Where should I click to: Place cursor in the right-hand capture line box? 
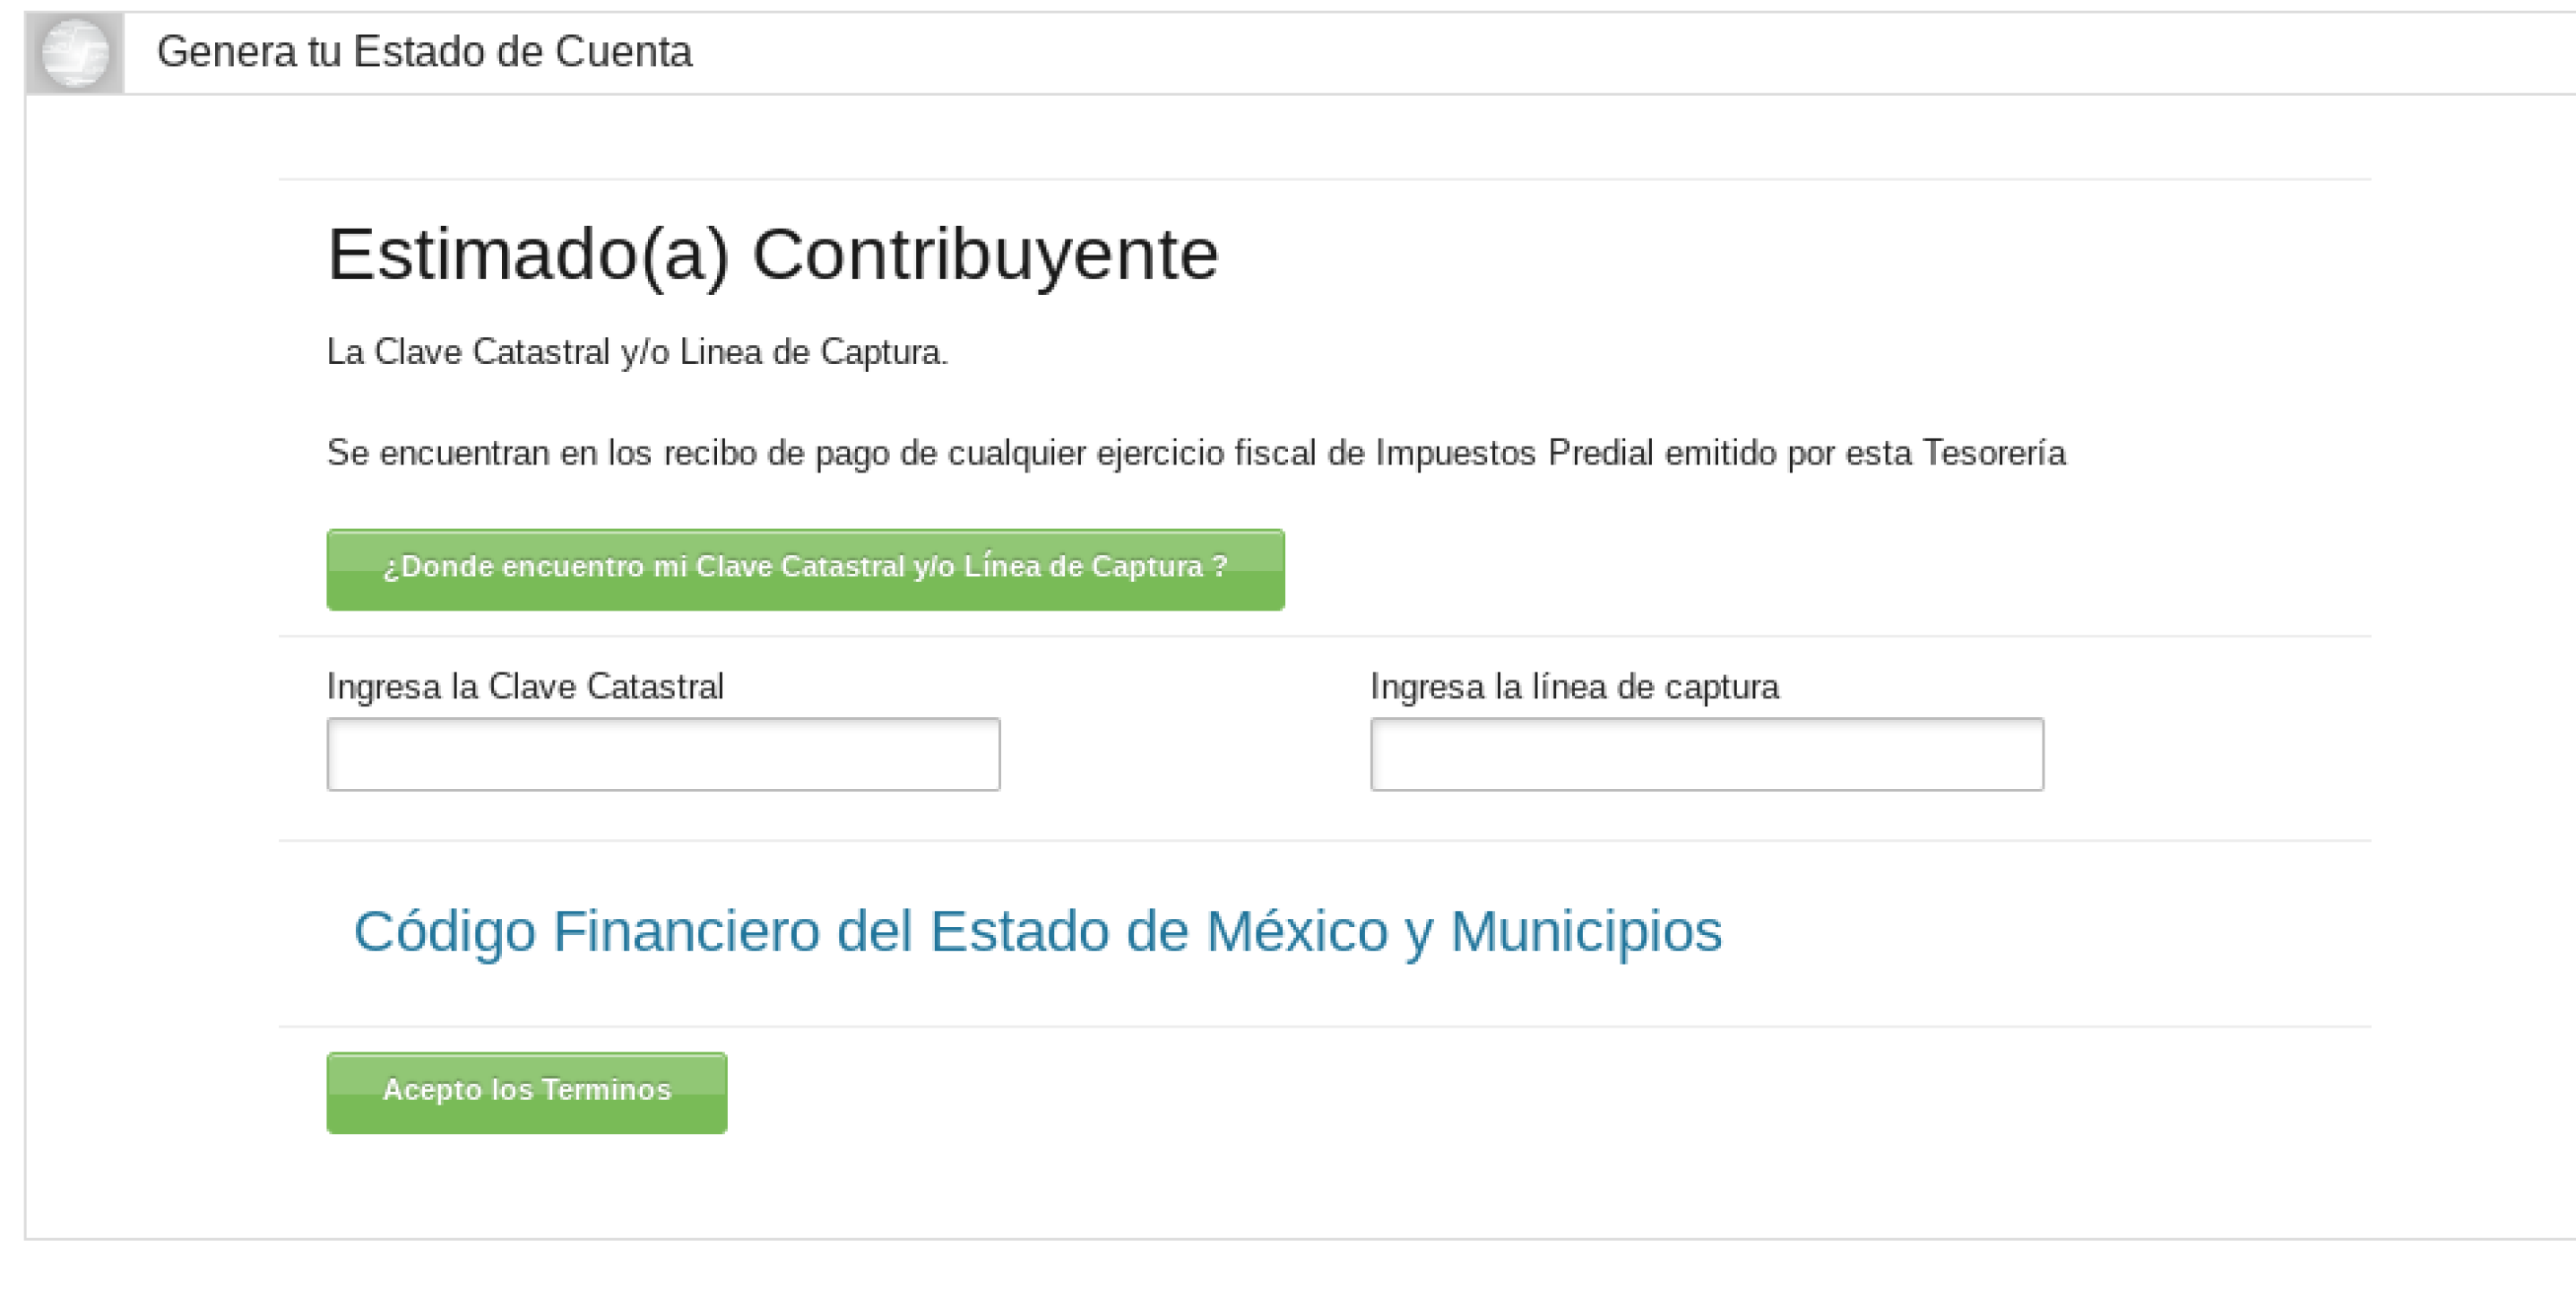click(x=1706, y=754)
